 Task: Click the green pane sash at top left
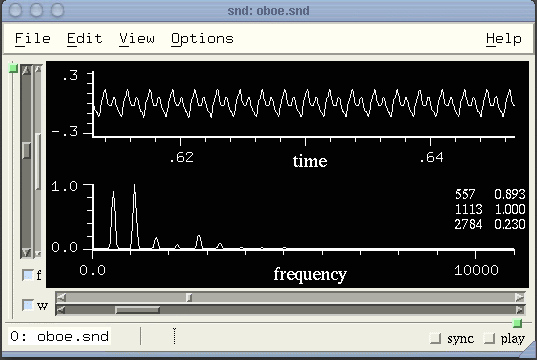[13, 68]
